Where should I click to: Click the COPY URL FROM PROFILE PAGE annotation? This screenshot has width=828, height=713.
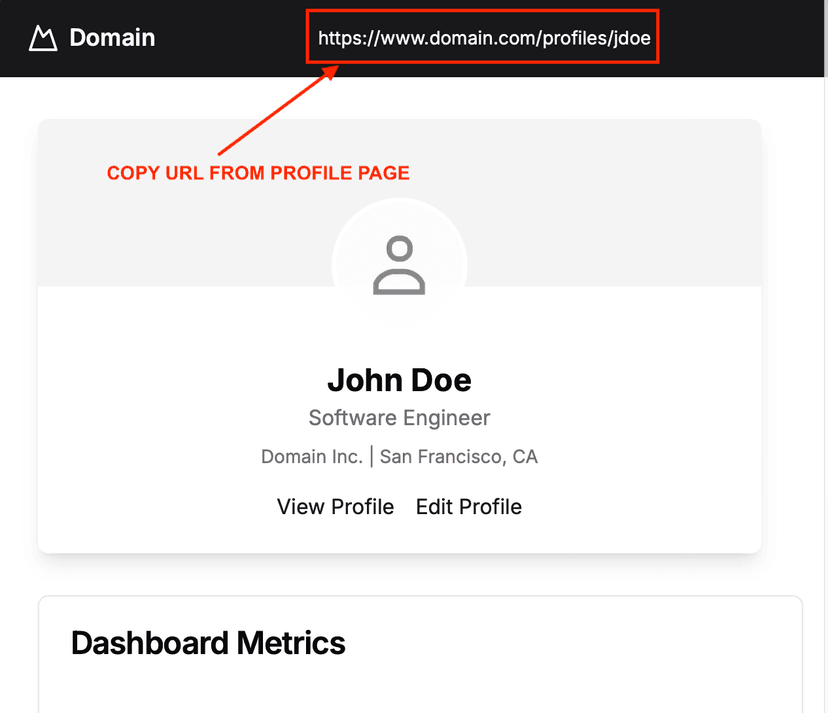(258, 173)
